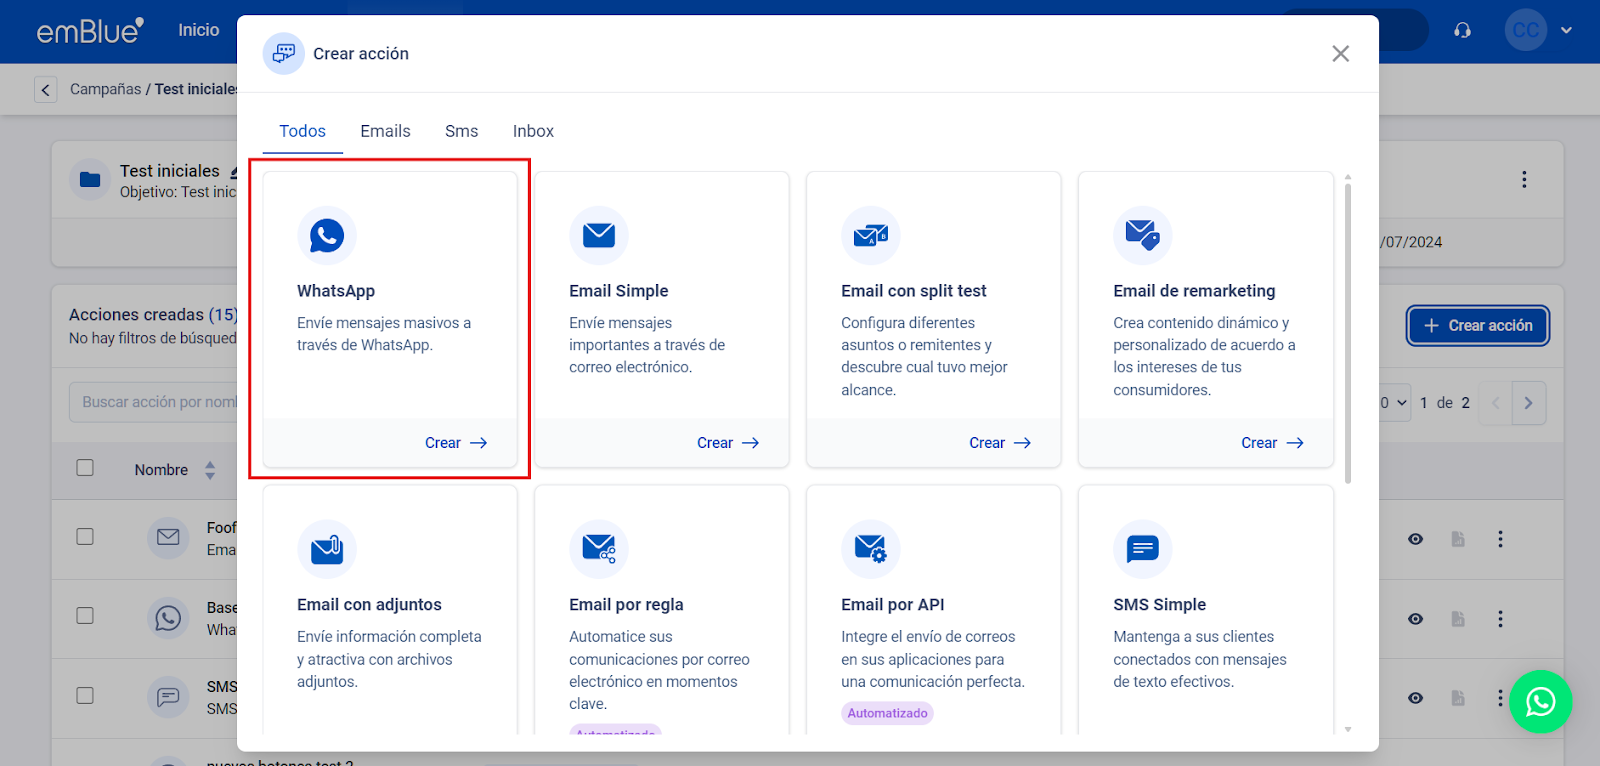Open the headset support icon
Screen dimensions: 1600x766
1462,31
